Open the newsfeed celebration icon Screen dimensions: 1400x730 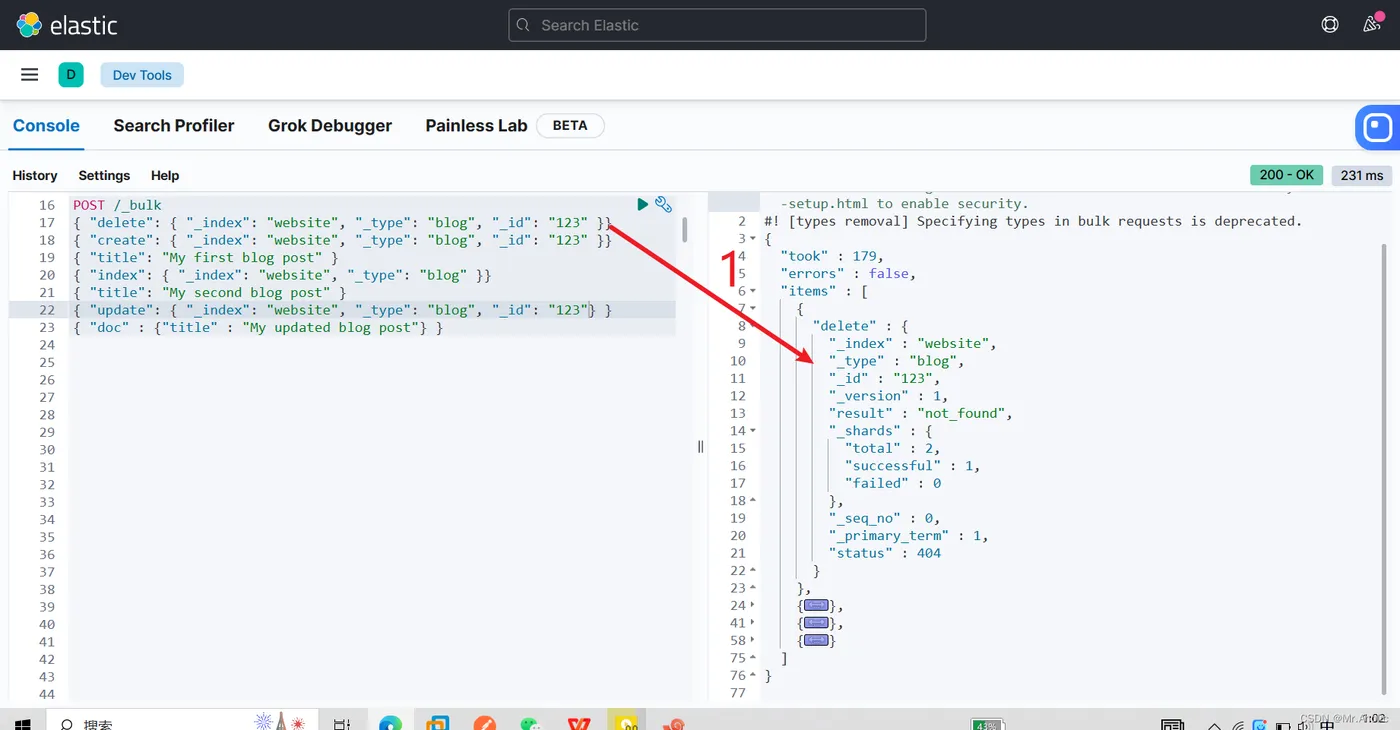click(x=1372, y=25)
